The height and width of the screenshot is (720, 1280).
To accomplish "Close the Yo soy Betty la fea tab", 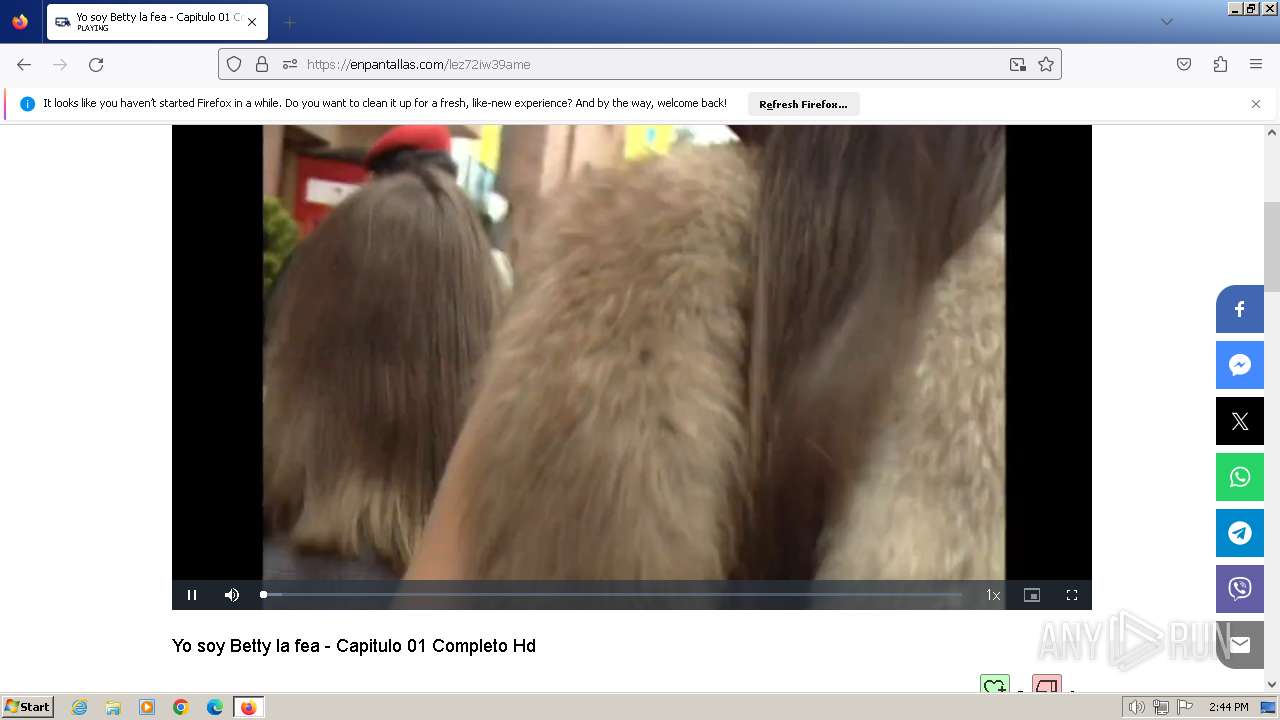I will pos(252,22).
